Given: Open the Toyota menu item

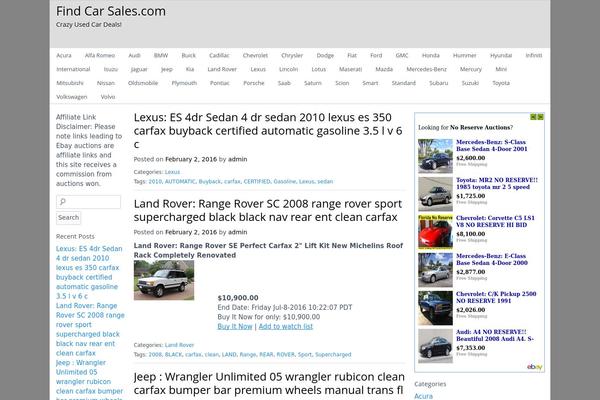Looking at the screenshot, I should [x=501, y=83].
